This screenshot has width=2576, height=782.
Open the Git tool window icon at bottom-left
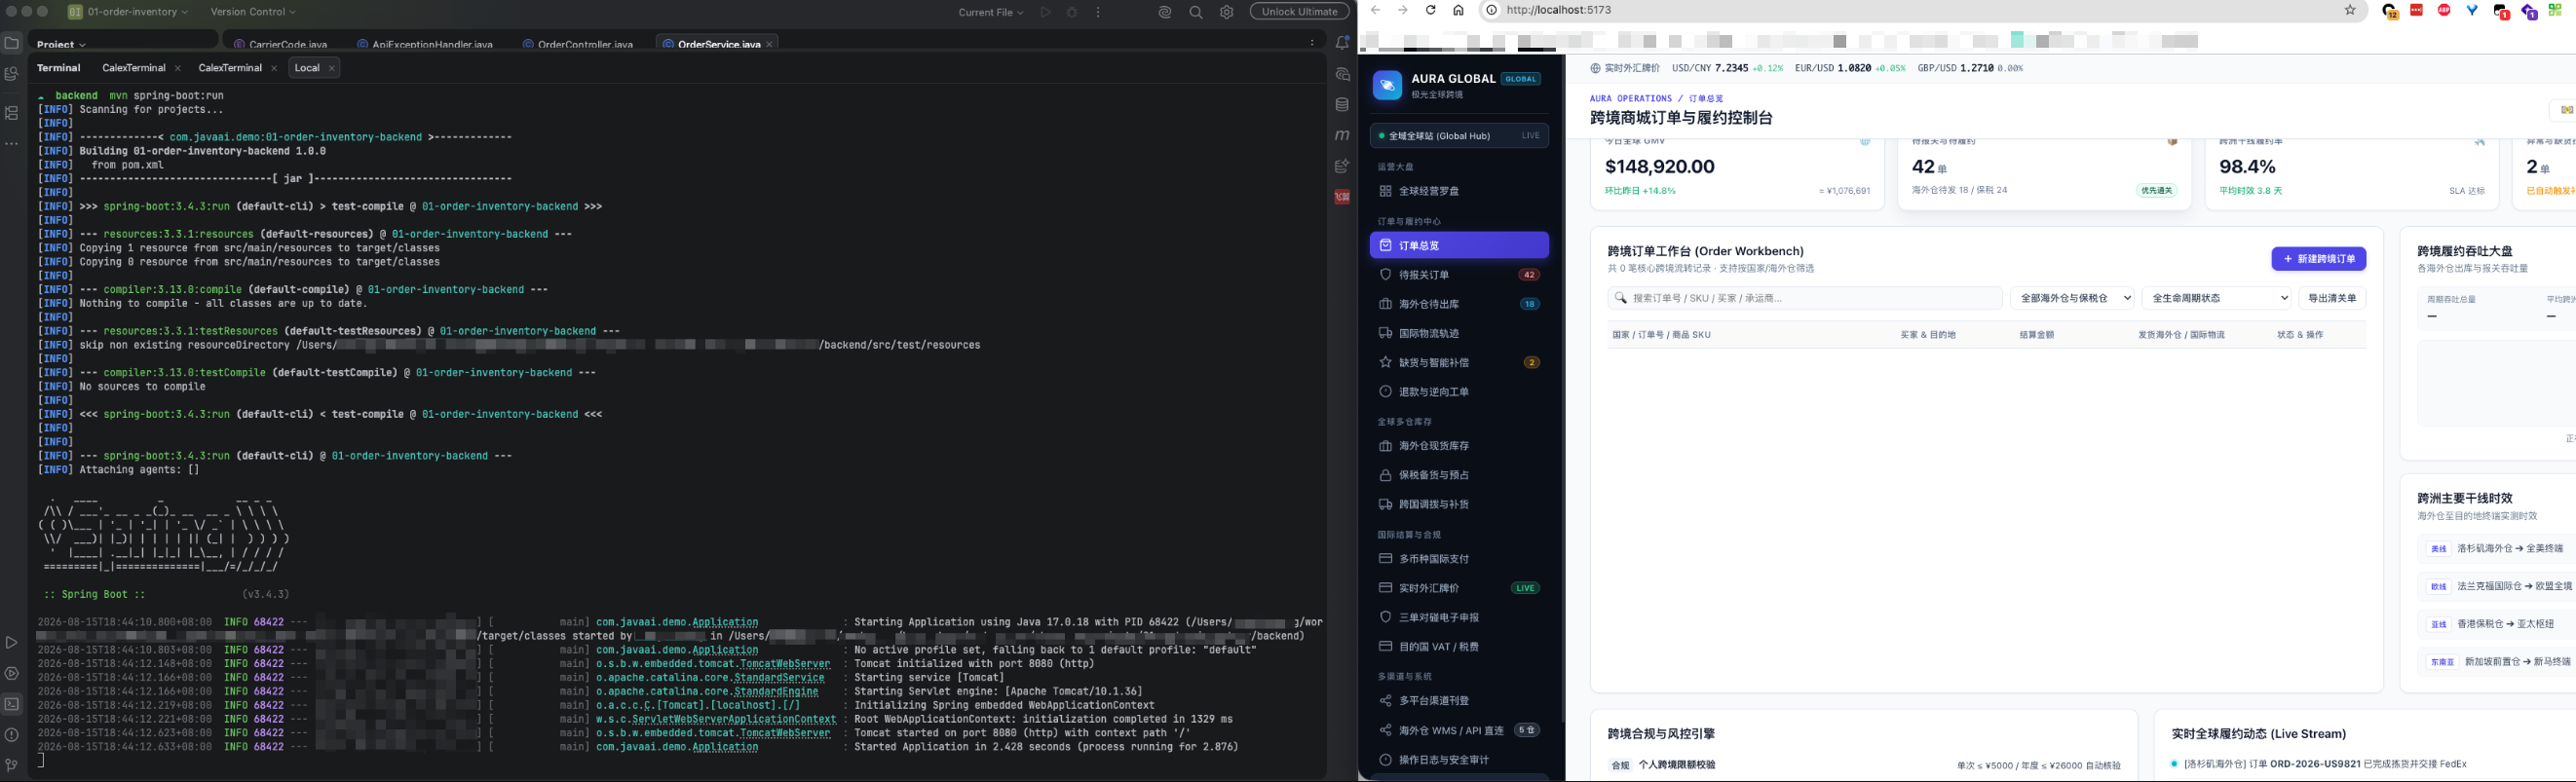pyautogui.click(x=12, y=765)
